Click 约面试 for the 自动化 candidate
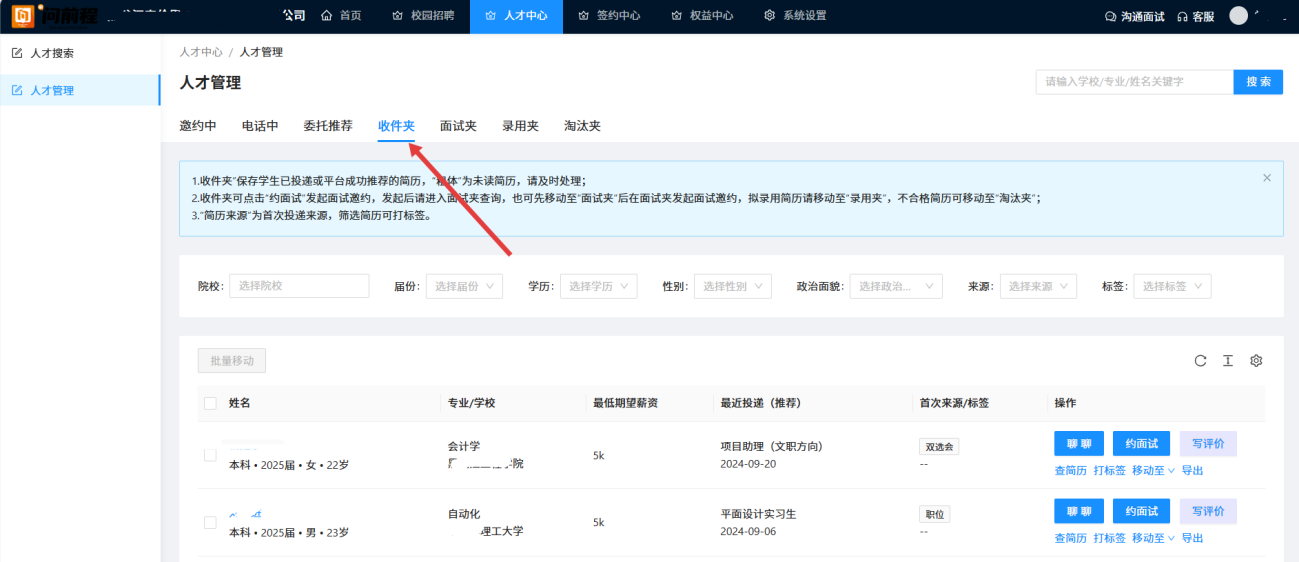The image size is (1299, 562). pos(1141,511)
